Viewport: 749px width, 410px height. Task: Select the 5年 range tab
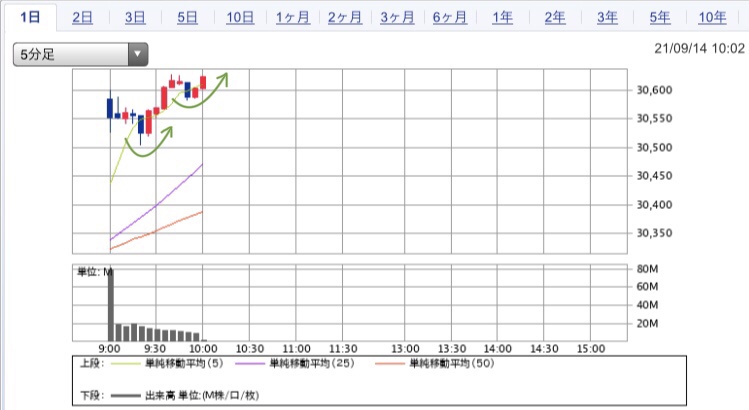(x=659, y=17)
